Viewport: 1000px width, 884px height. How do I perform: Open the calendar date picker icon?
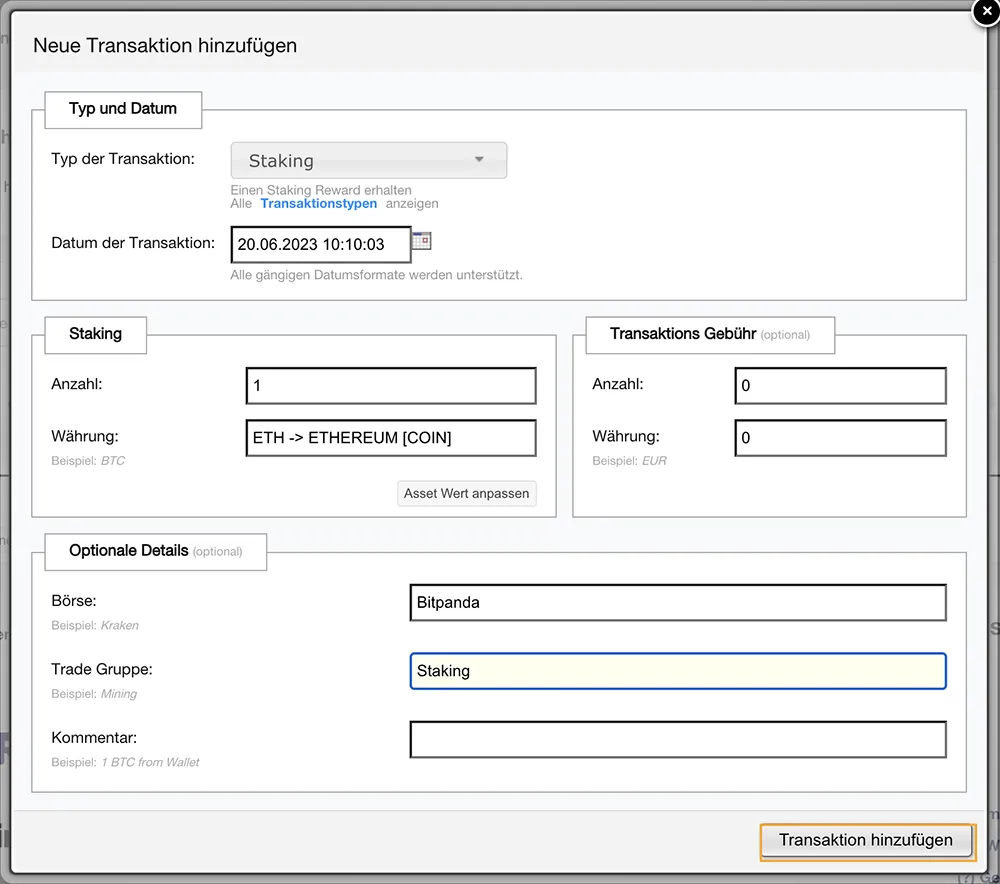coord(422,241)
